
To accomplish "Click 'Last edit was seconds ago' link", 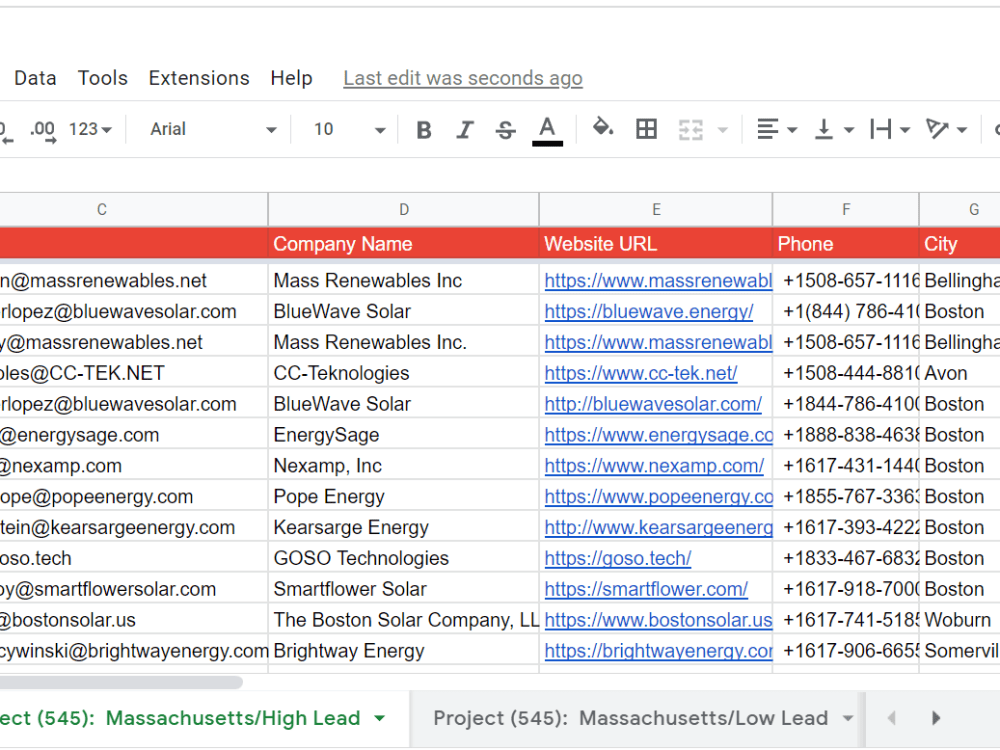I will 463,78.
